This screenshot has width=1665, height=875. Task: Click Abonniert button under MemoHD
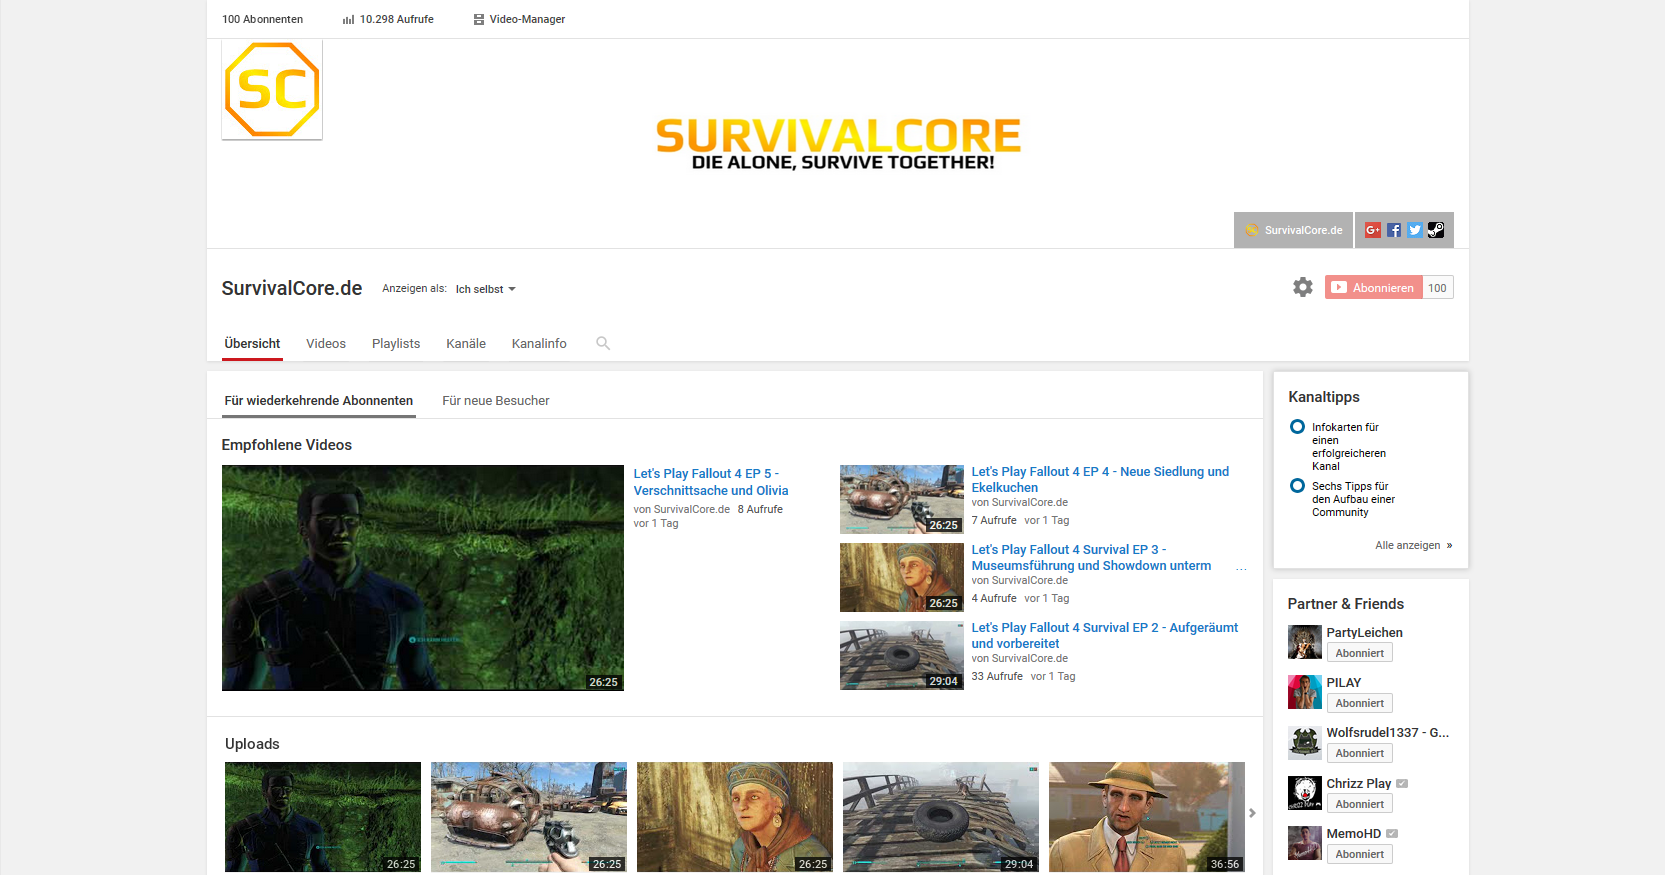point(1360,854)
